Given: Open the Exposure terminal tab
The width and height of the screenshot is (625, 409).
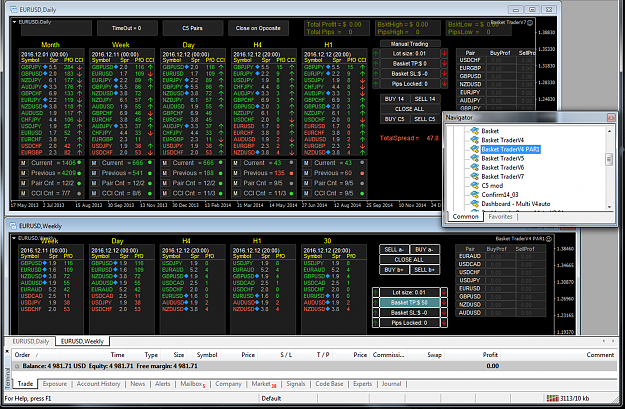Looking at the screenshot, I should [55, 384].
